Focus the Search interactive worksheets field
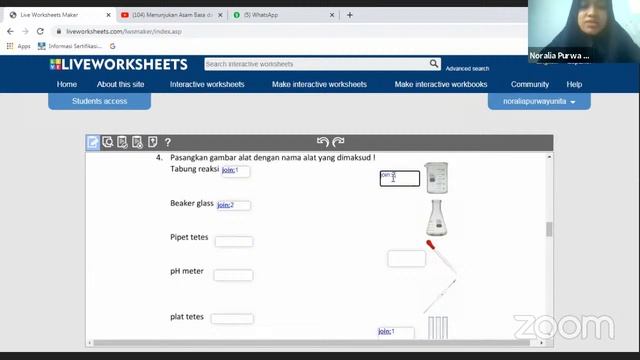640x360 pixels. [x=316, y=64]
